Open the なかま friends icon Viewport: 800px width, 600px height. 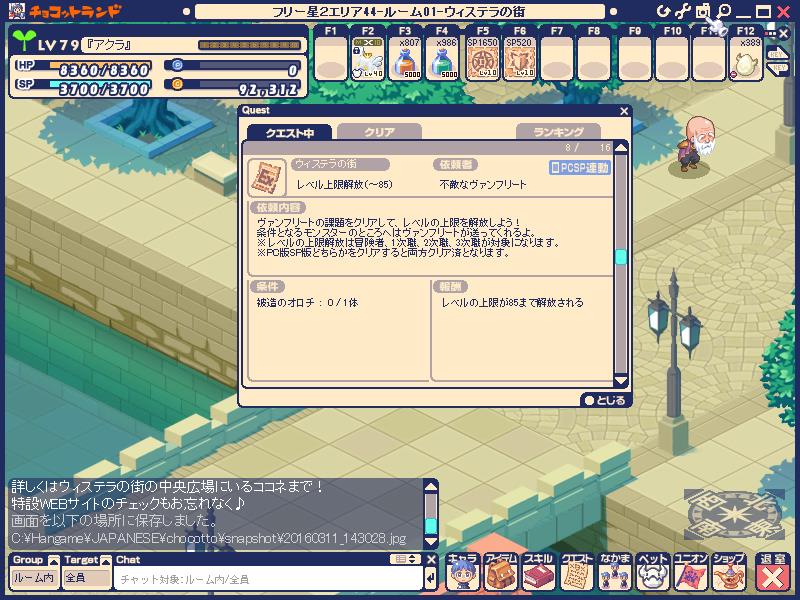point(614,572)
